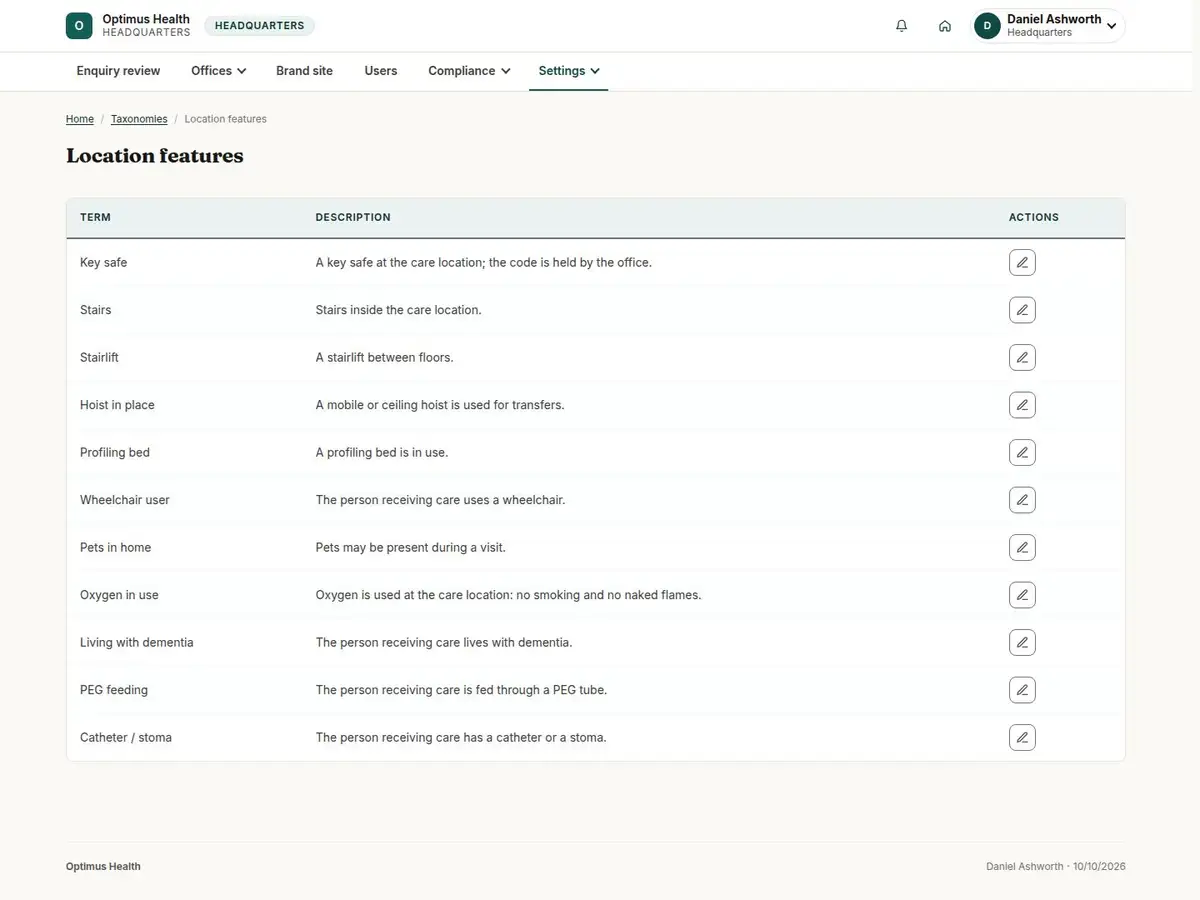Select the "PEG feeding" term text
This screenshot has width=1200, height=900.
tap(114, 690)
